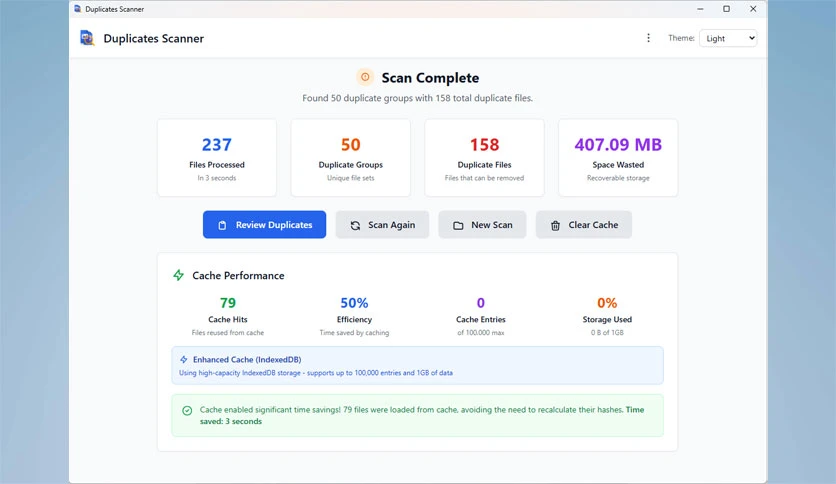This screenshot has height=484, width=836.
Task: Maximize the Duplicates Scanner window
Action: click(726, 9)
